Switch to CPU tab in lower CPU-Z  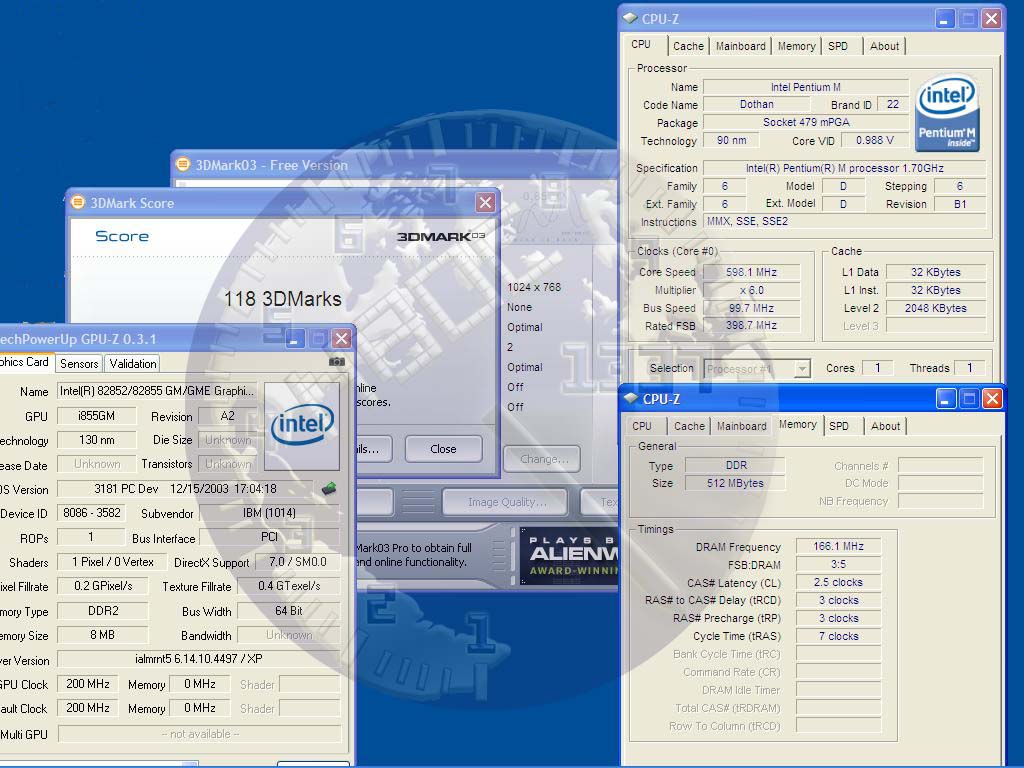coord(642,426)
